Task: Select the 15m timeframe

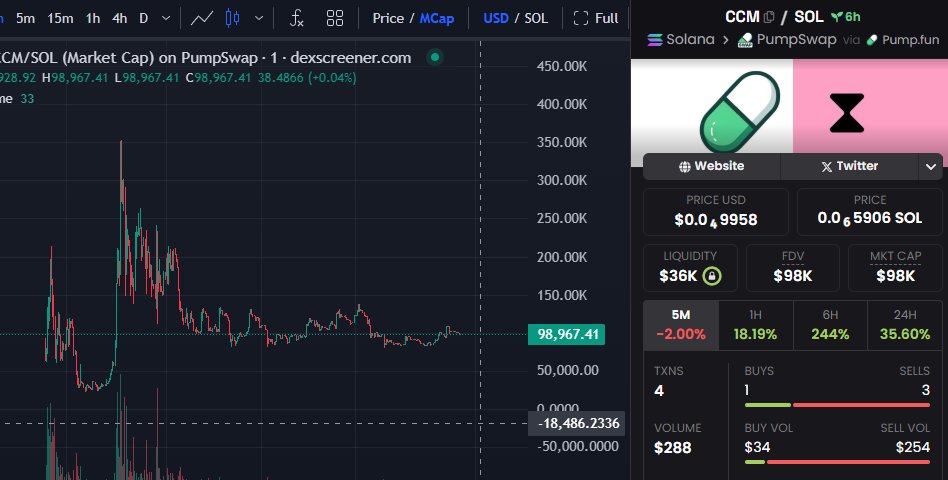Action: coord(60,18)
